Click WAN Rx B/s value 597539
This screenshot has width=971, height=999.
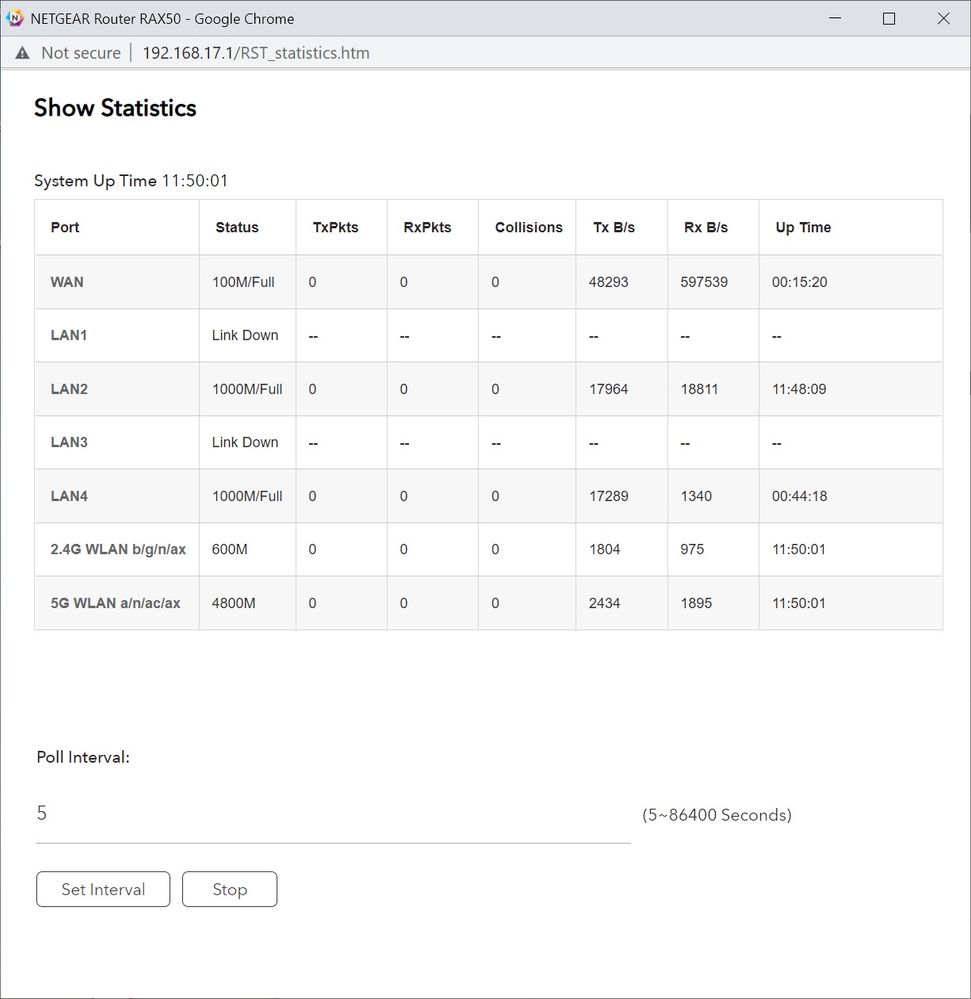(x=704, y=282)
